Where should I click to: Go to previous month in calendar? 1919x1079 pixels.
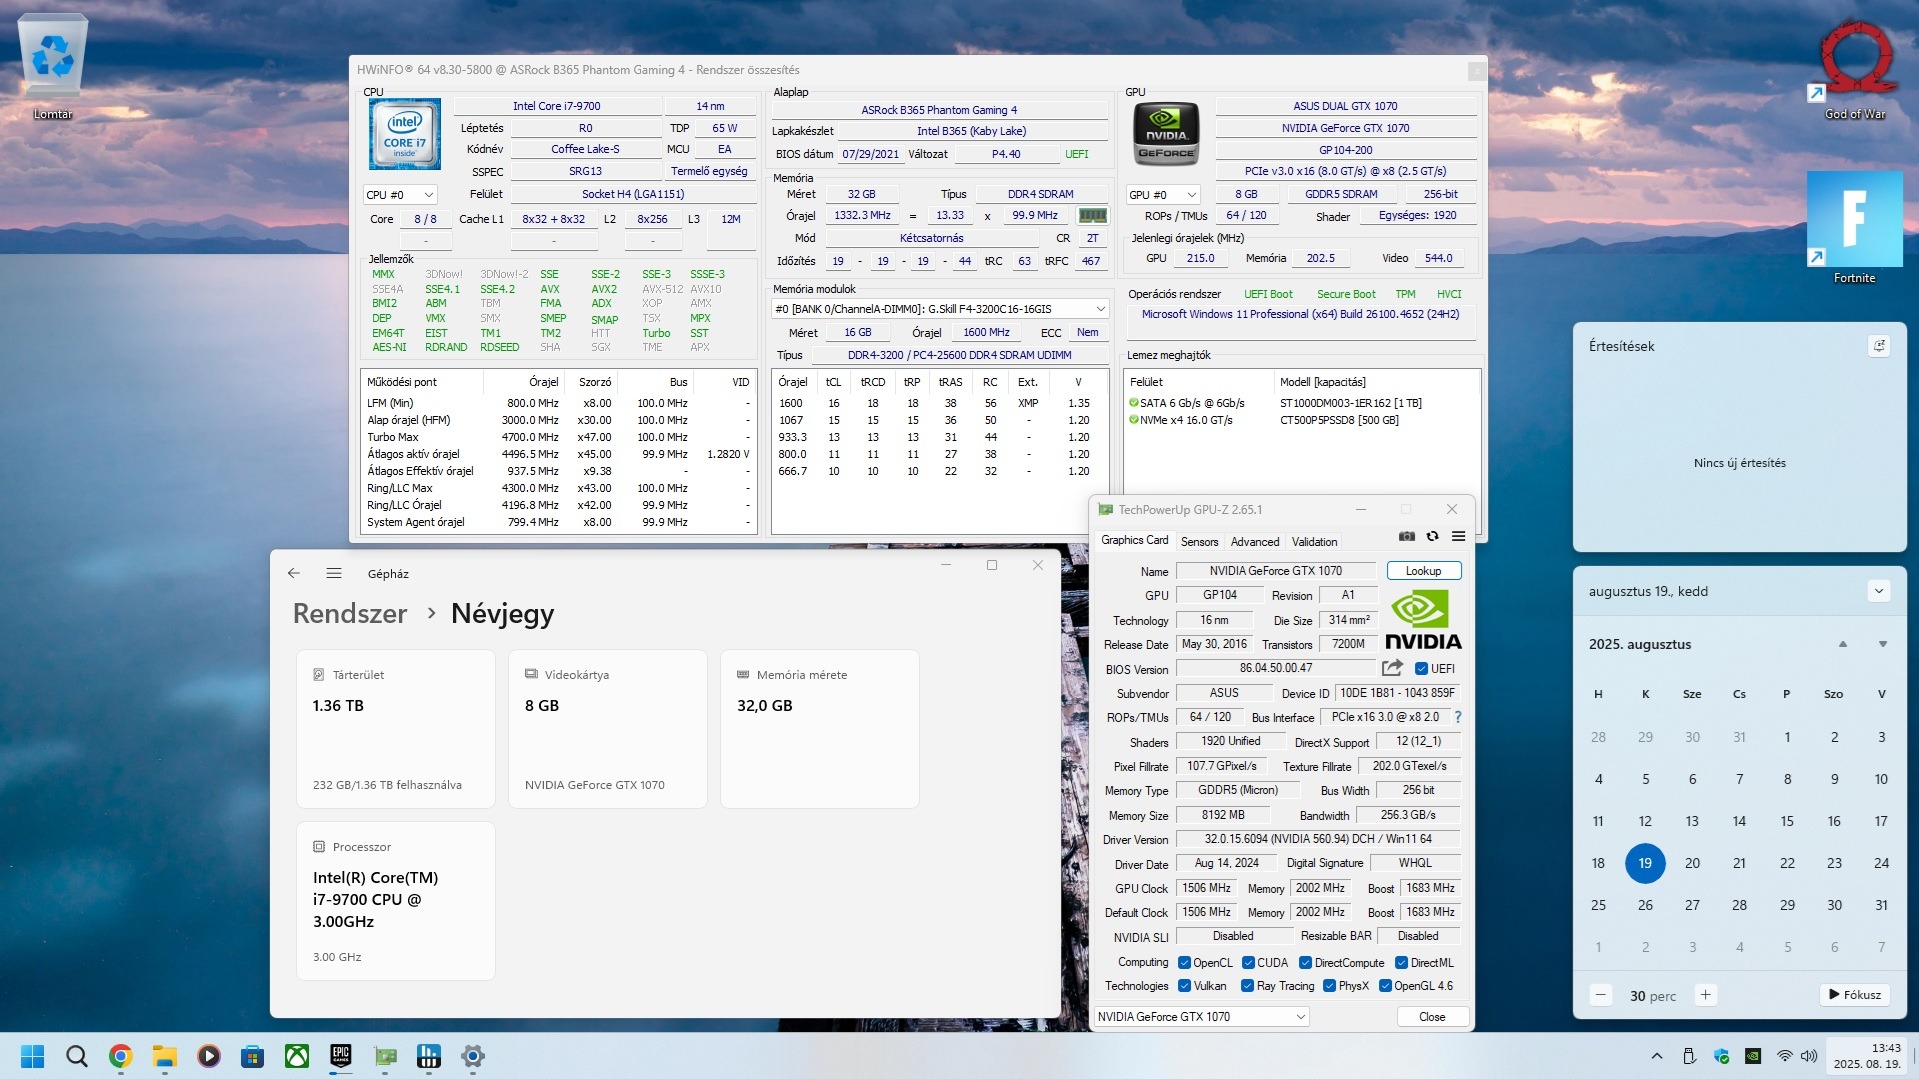point(1842,644)
